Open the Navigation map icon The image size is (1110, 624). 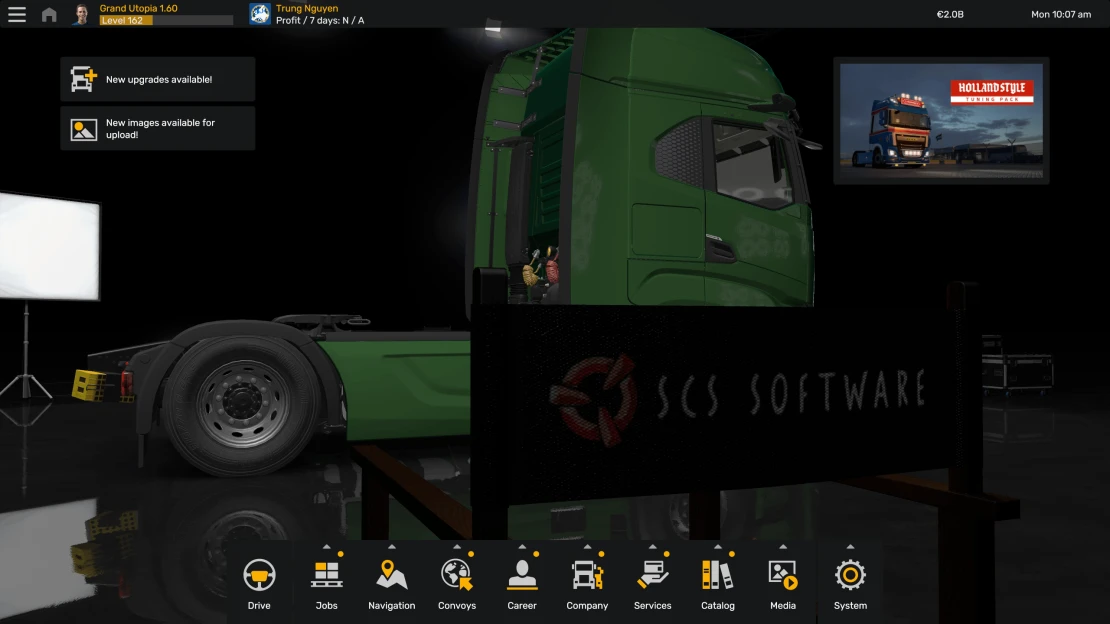(391, 574)
